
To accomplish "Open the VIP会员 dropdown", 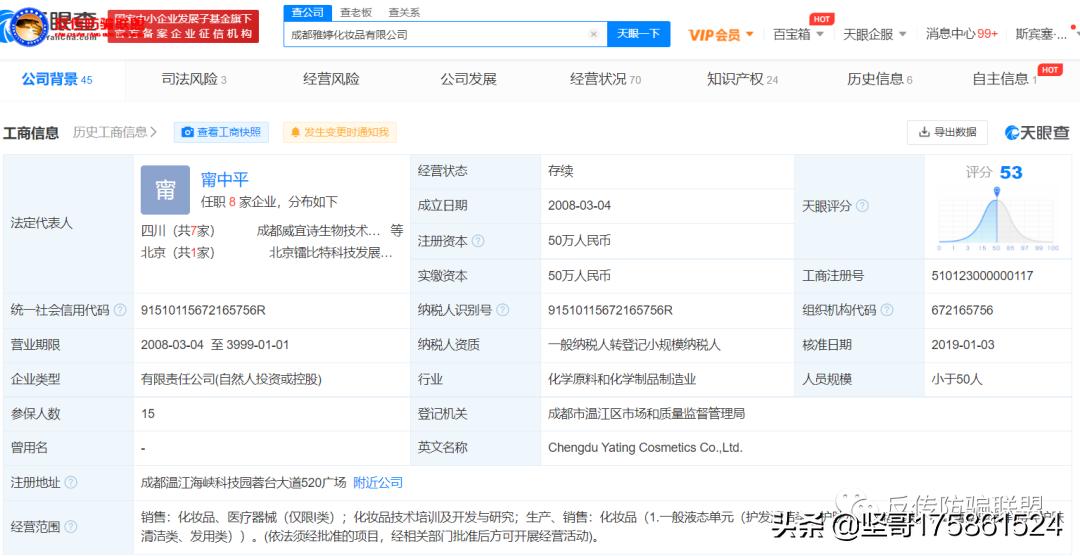I will click(720, 34).
